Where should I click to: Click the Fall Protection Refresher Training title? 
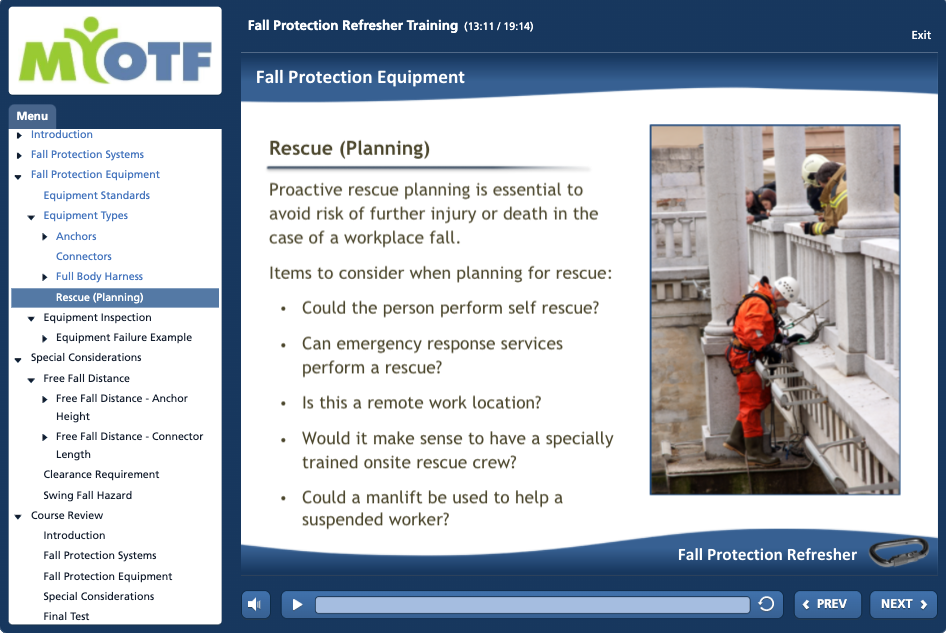pos(353,25)
